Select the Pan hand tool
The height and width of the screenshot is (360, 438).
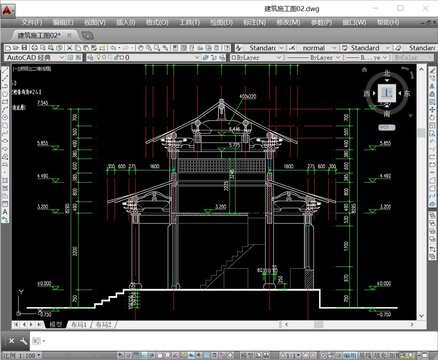click(x=141, y=48)
